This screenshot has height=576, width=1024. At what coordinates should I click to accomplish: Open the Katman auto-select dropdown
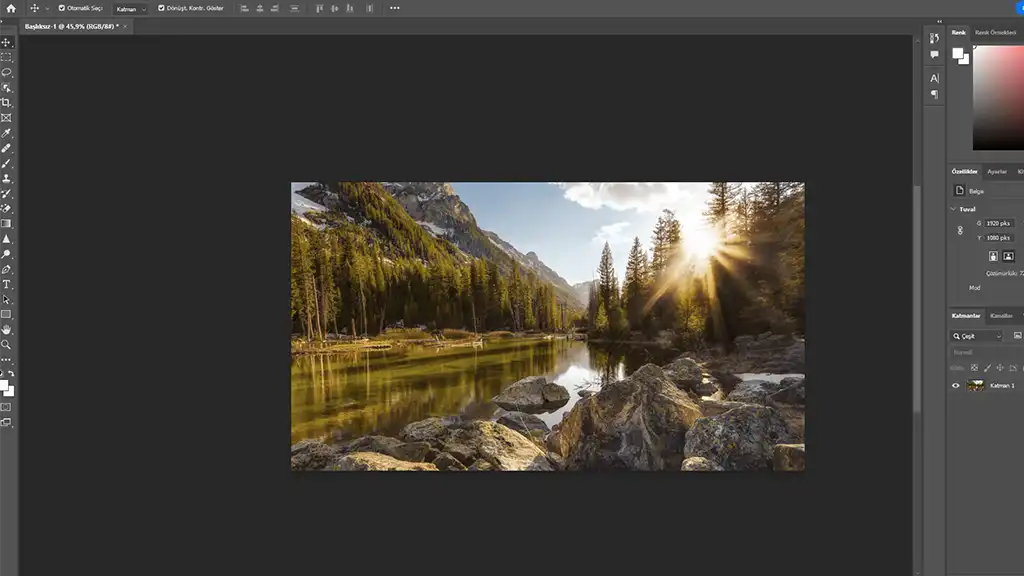131,8
